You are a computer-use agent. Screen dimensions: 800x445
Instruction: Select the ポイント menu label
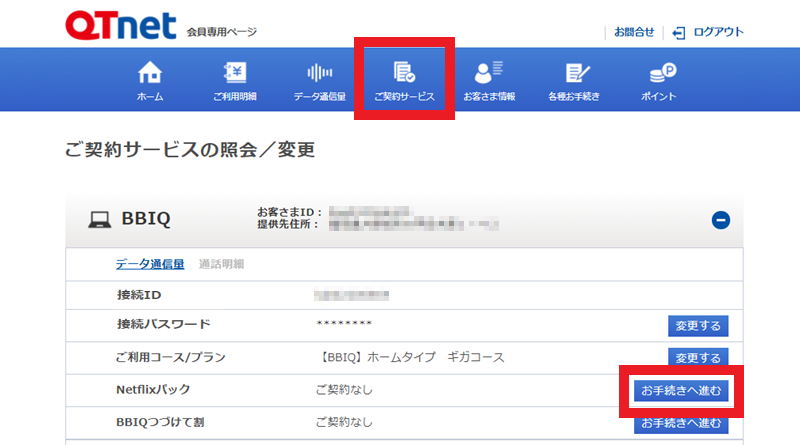point(659,96)
